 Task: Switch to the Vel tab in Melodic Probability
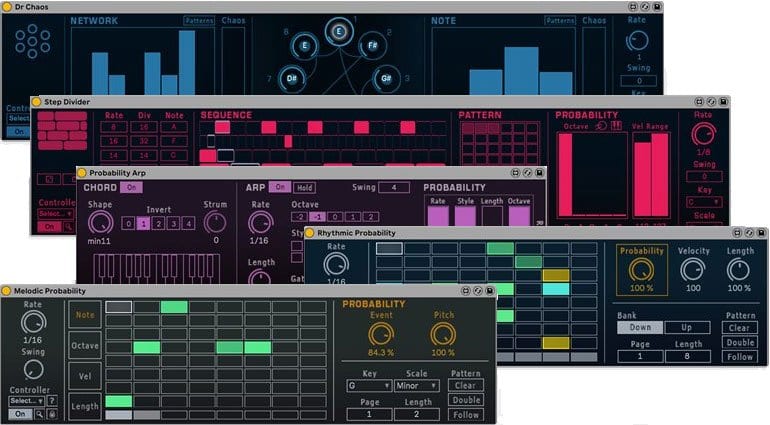(85, 376)
